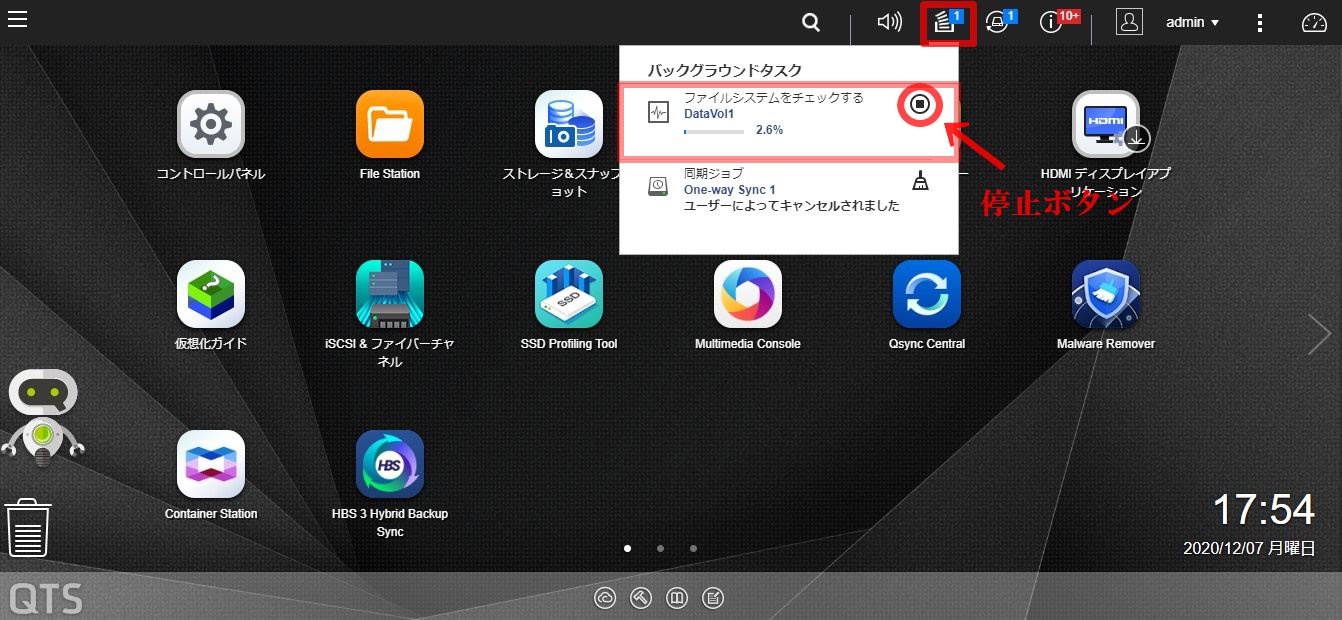Open Malware Remover
The height and width of the screenshot is (620, 1342).
click(1105, 295)
